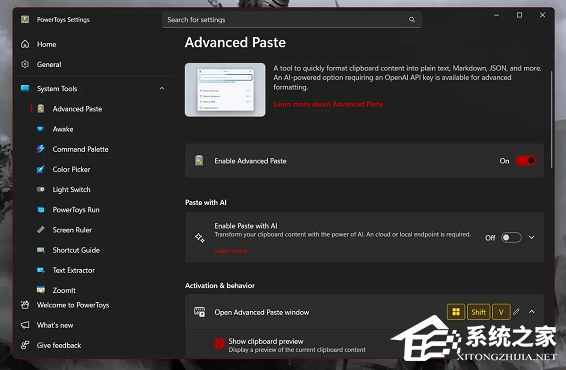Click the Windows key shortcut button

pyautogui.click(x=456, y=312)
